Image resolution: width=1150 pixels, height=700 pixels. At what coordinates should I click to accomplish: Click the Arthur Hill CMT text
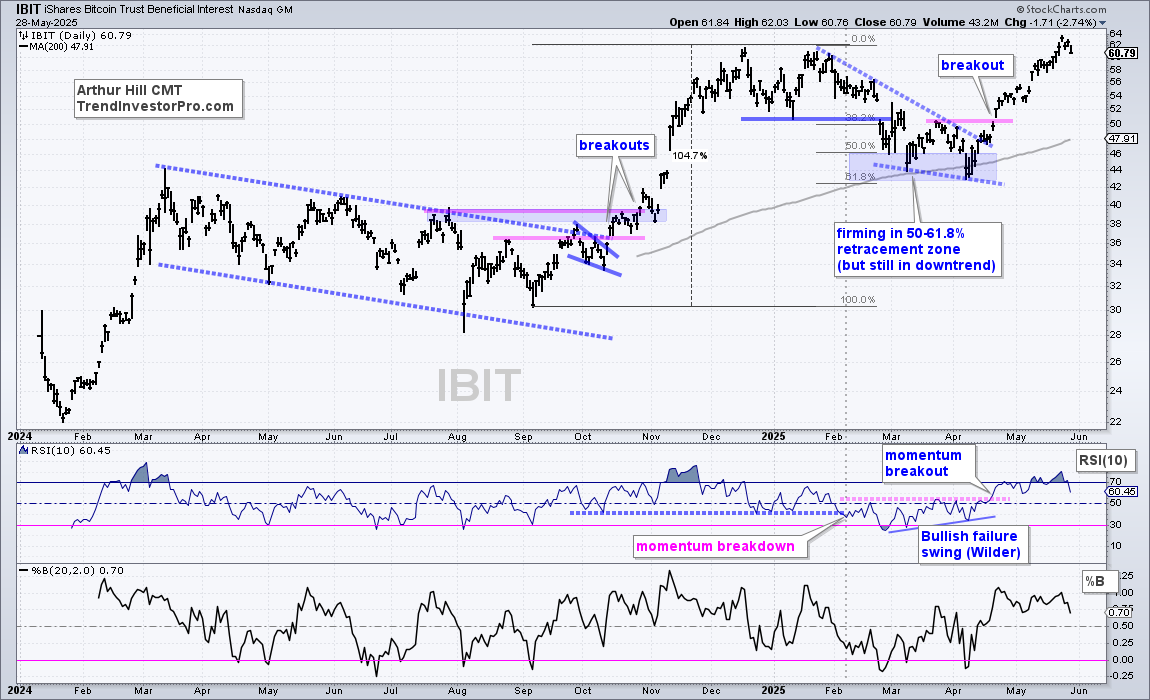[x=129, y=90]
